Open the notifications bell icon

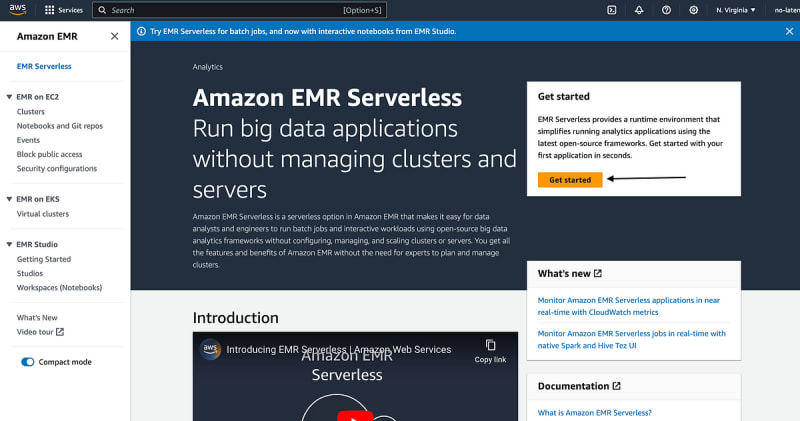click(x=639, y=10)
